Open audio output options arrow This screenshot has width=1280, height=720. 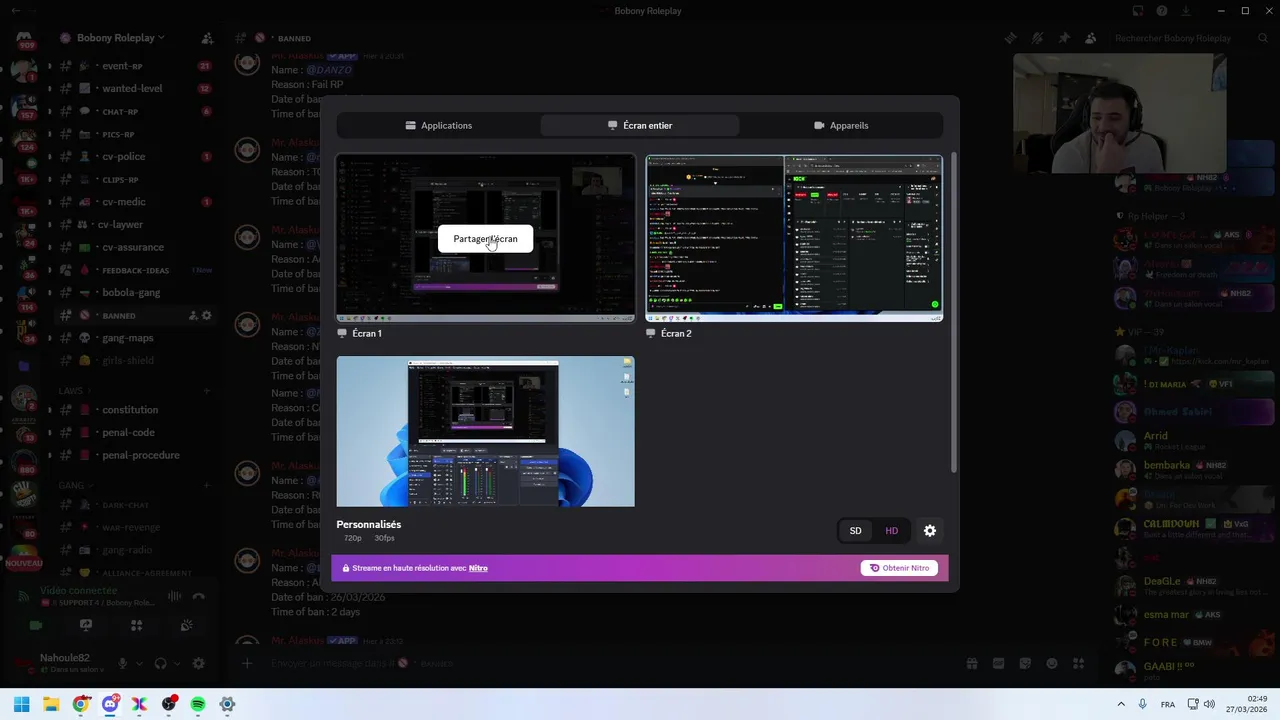pos(175,663)
